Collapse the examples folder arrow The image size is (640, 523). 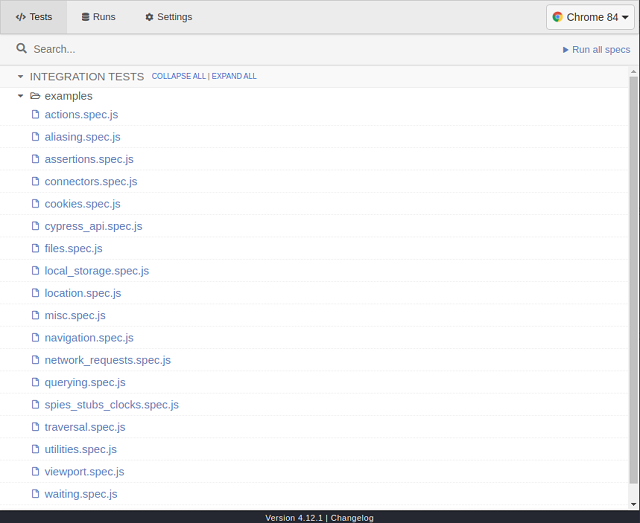[x=20, y=96]
